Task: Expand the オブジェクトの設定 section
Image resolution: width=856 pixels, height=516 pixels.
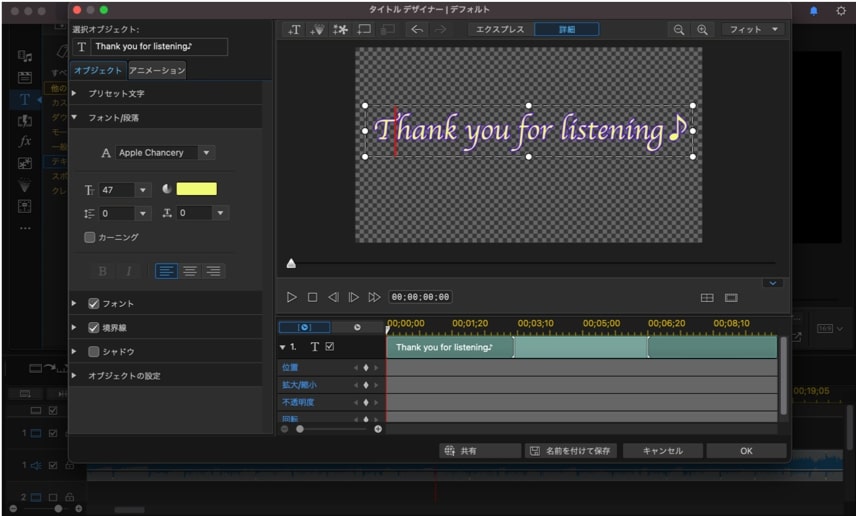Action: (x=74, y=376)
